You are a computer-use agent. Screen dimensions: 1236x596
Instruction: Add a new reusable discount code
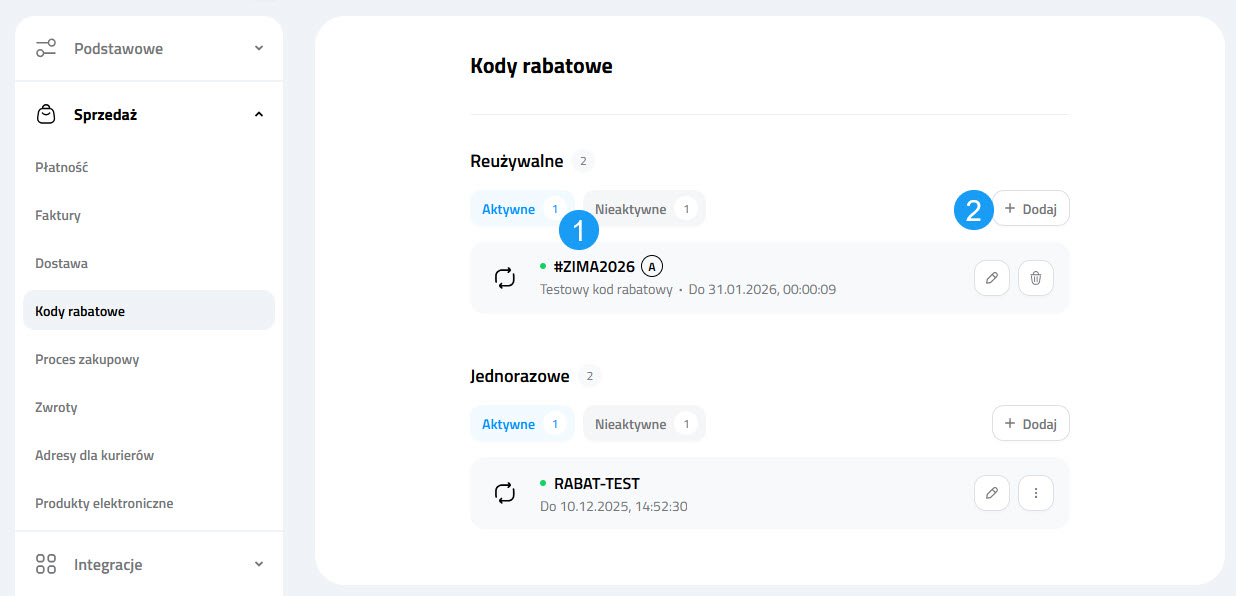pos(1030,208)
